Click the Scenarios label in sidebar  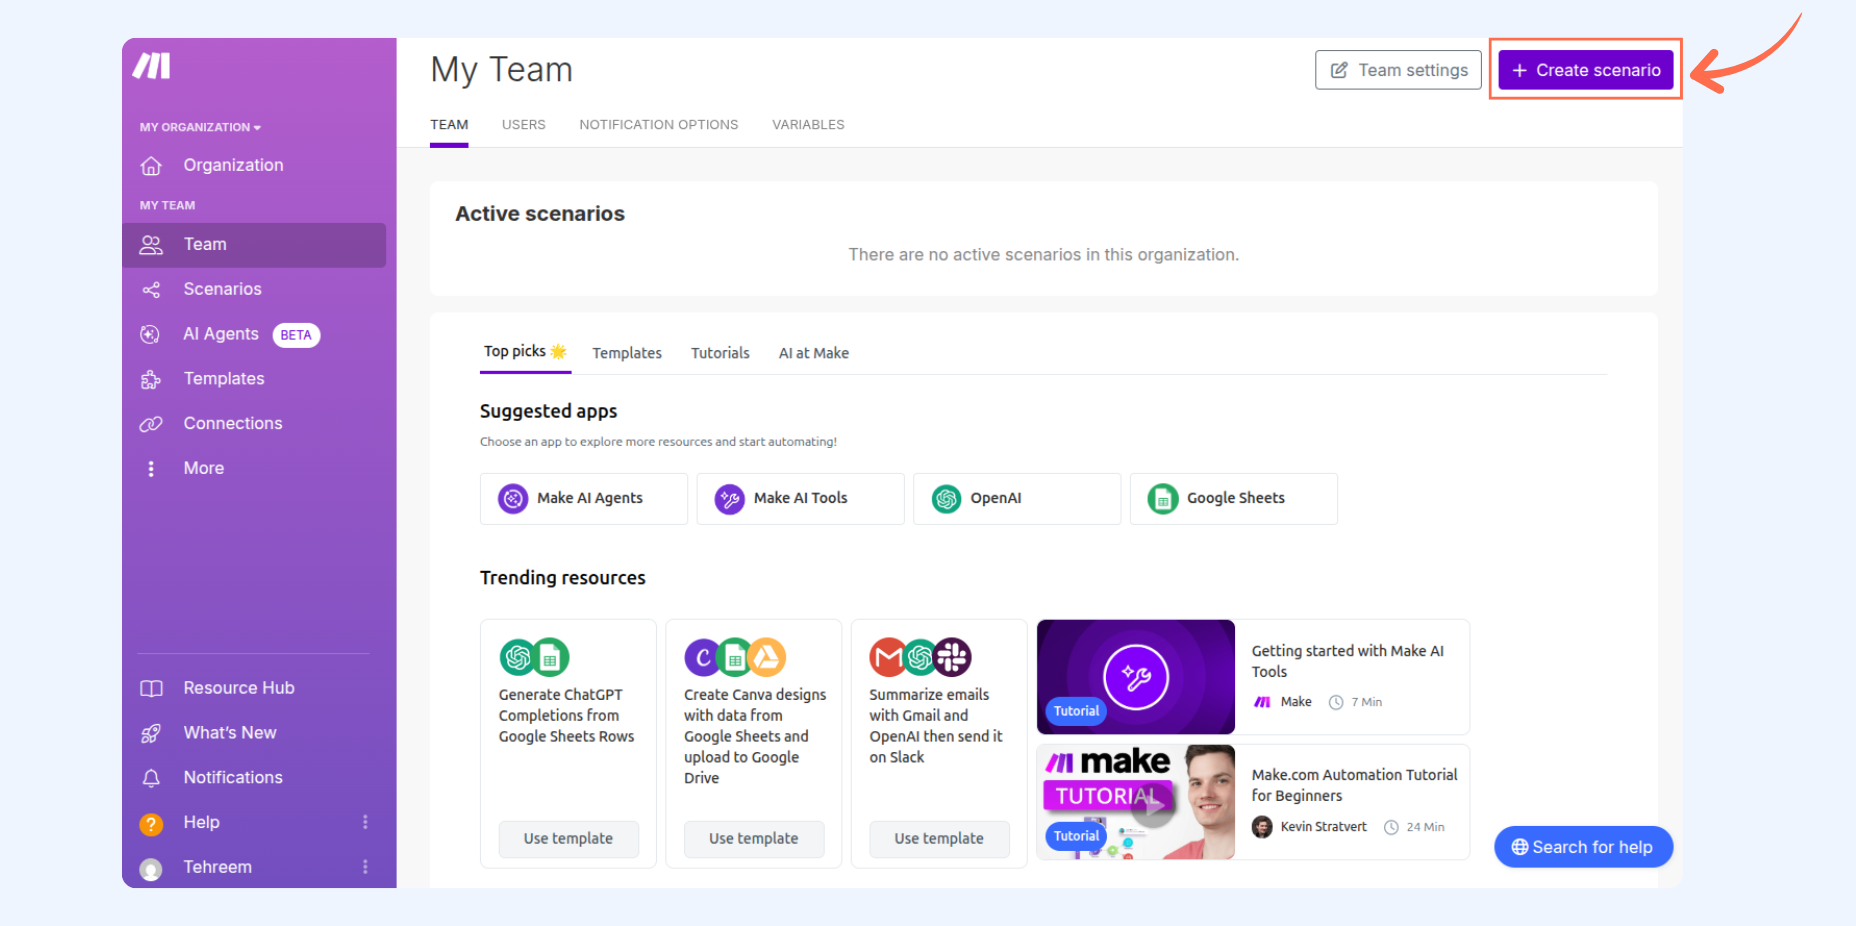[222, 289]
